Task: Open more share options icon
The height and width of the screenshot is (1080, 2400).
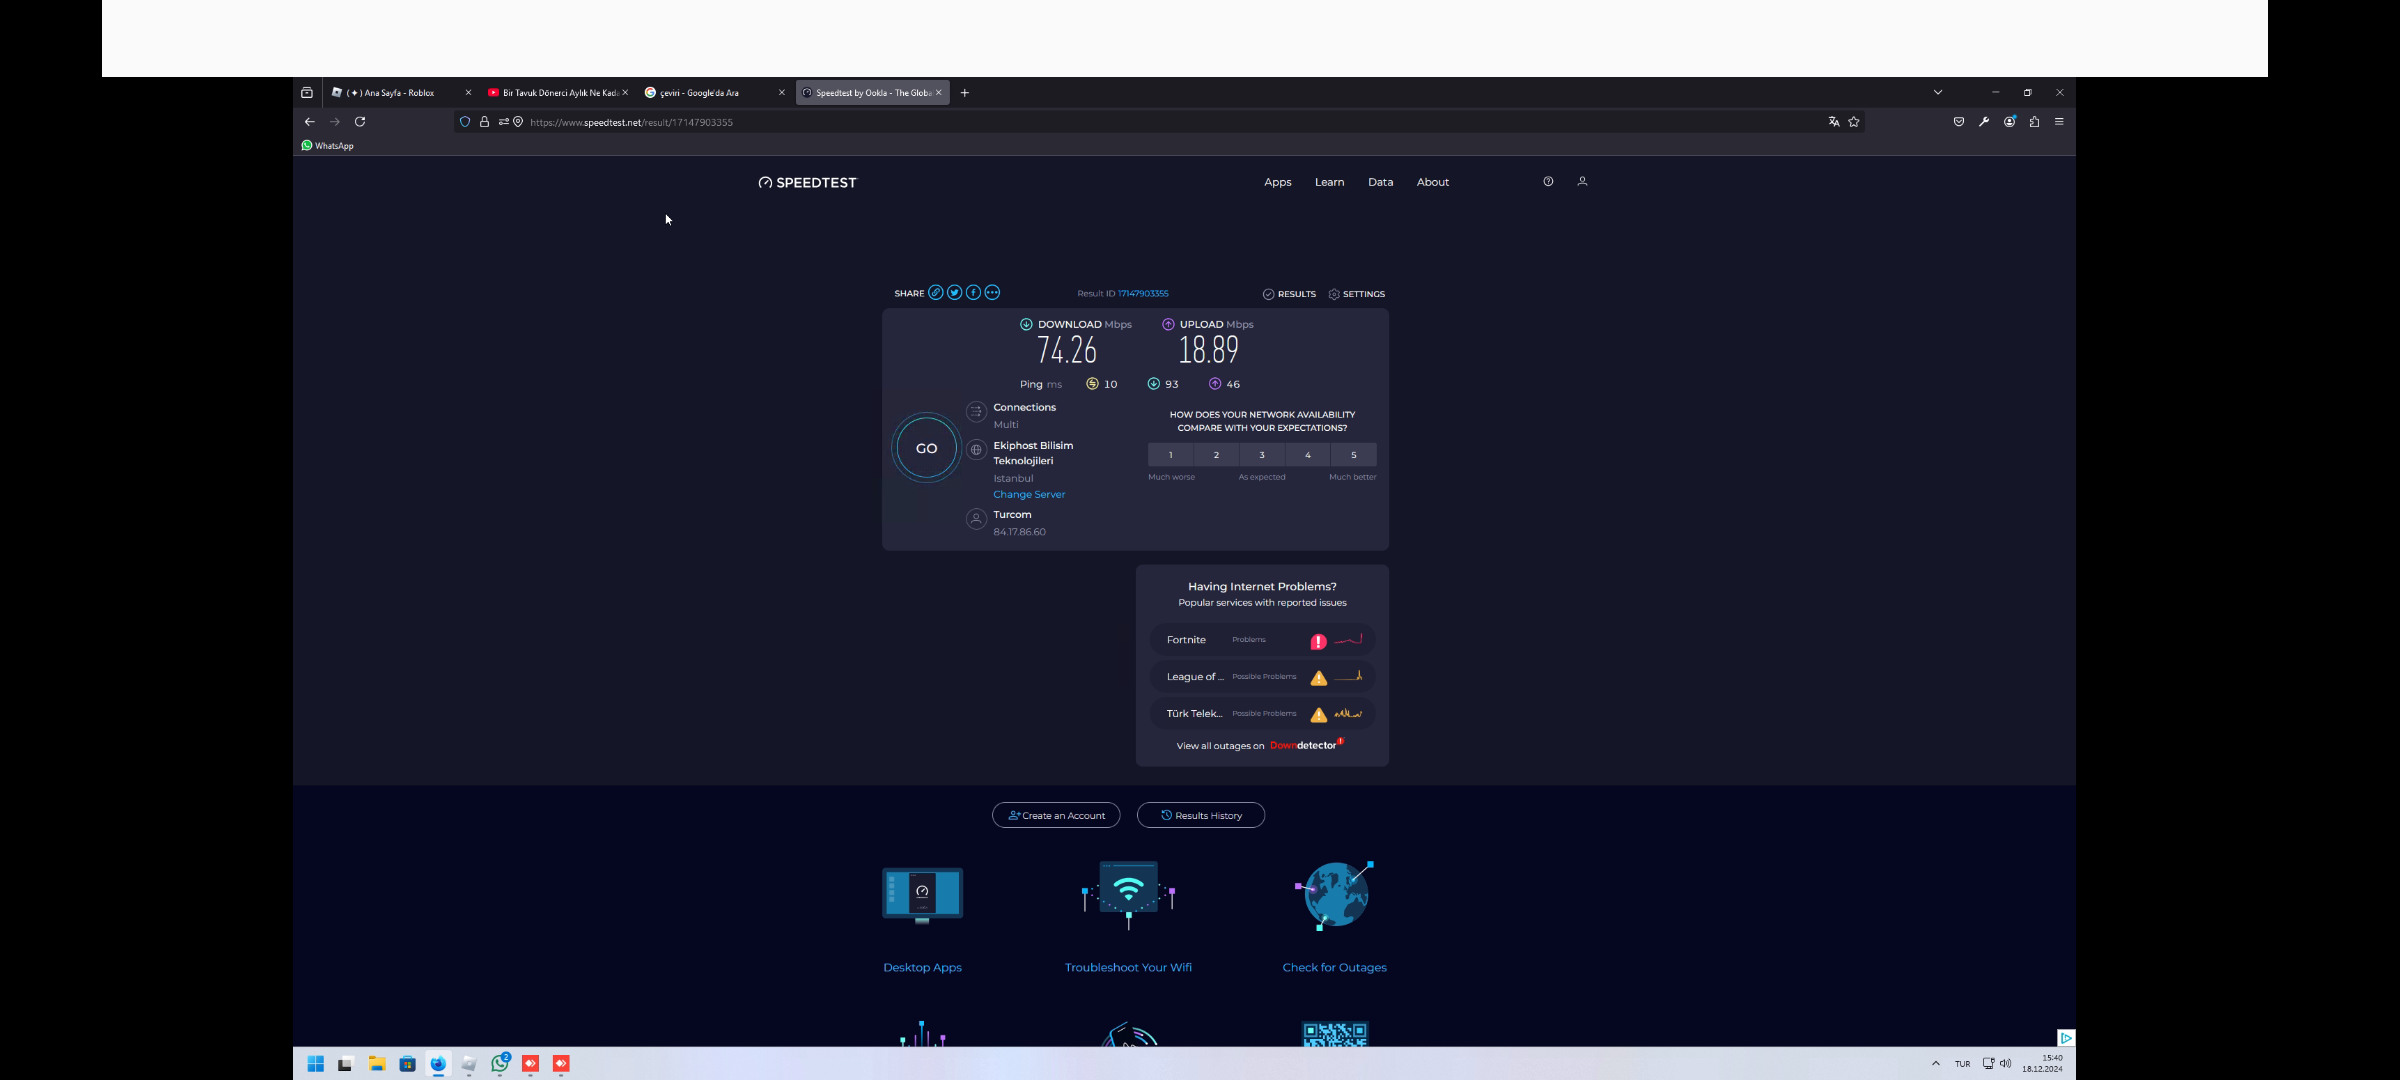Action: tap(992, 293)
